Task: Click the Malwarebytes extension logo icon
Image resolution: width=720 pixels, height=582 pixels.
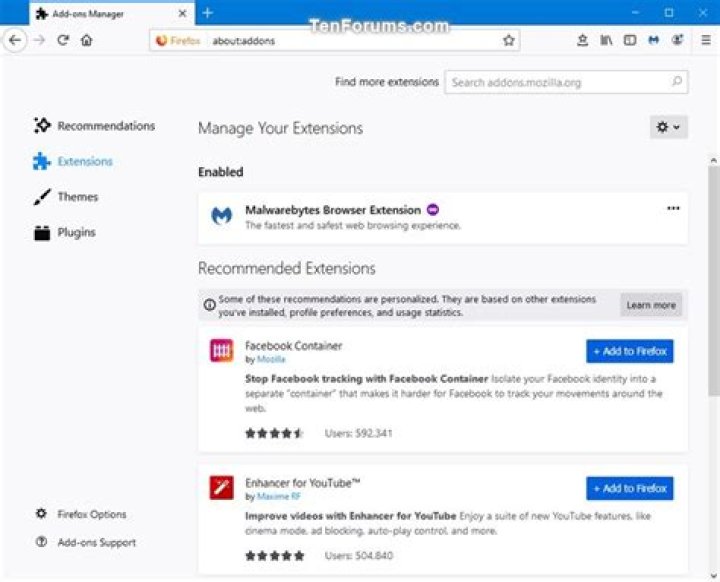Action: [221, 216]
